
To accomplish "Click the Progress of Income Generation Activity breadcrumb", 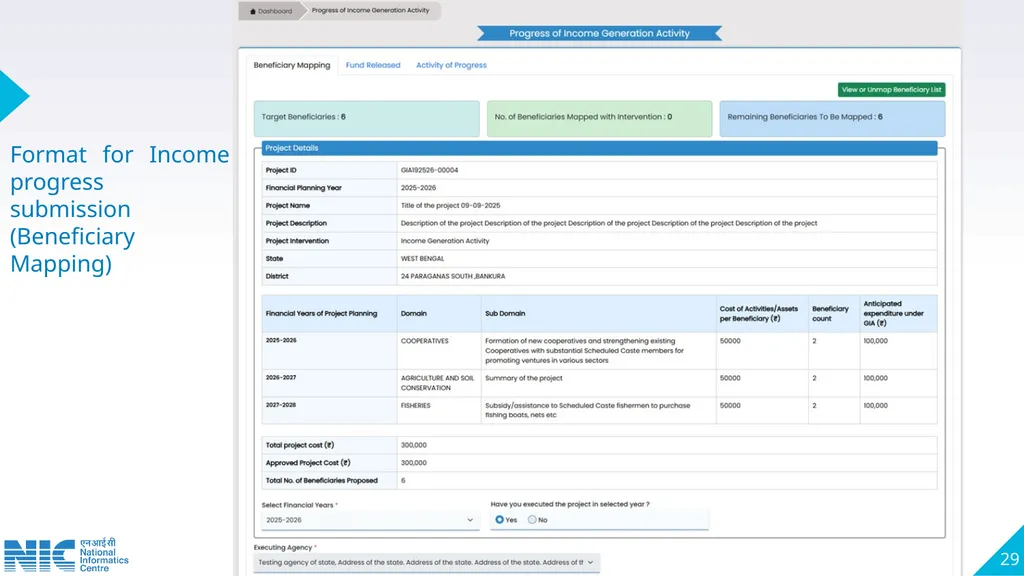I will point(370,10).
